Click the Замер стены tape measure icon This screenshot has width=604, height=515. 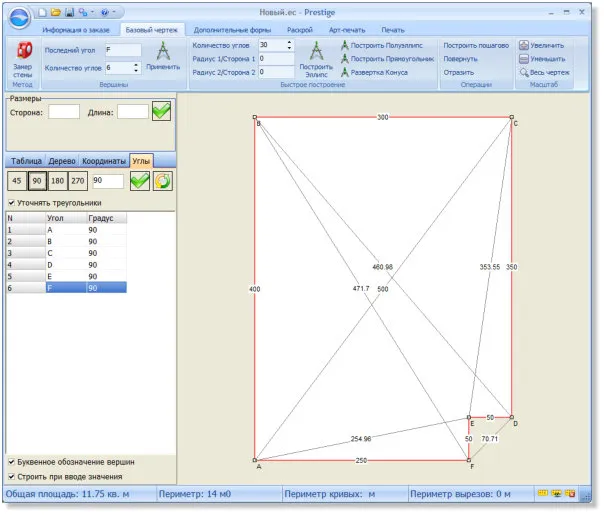pos(23,50)
